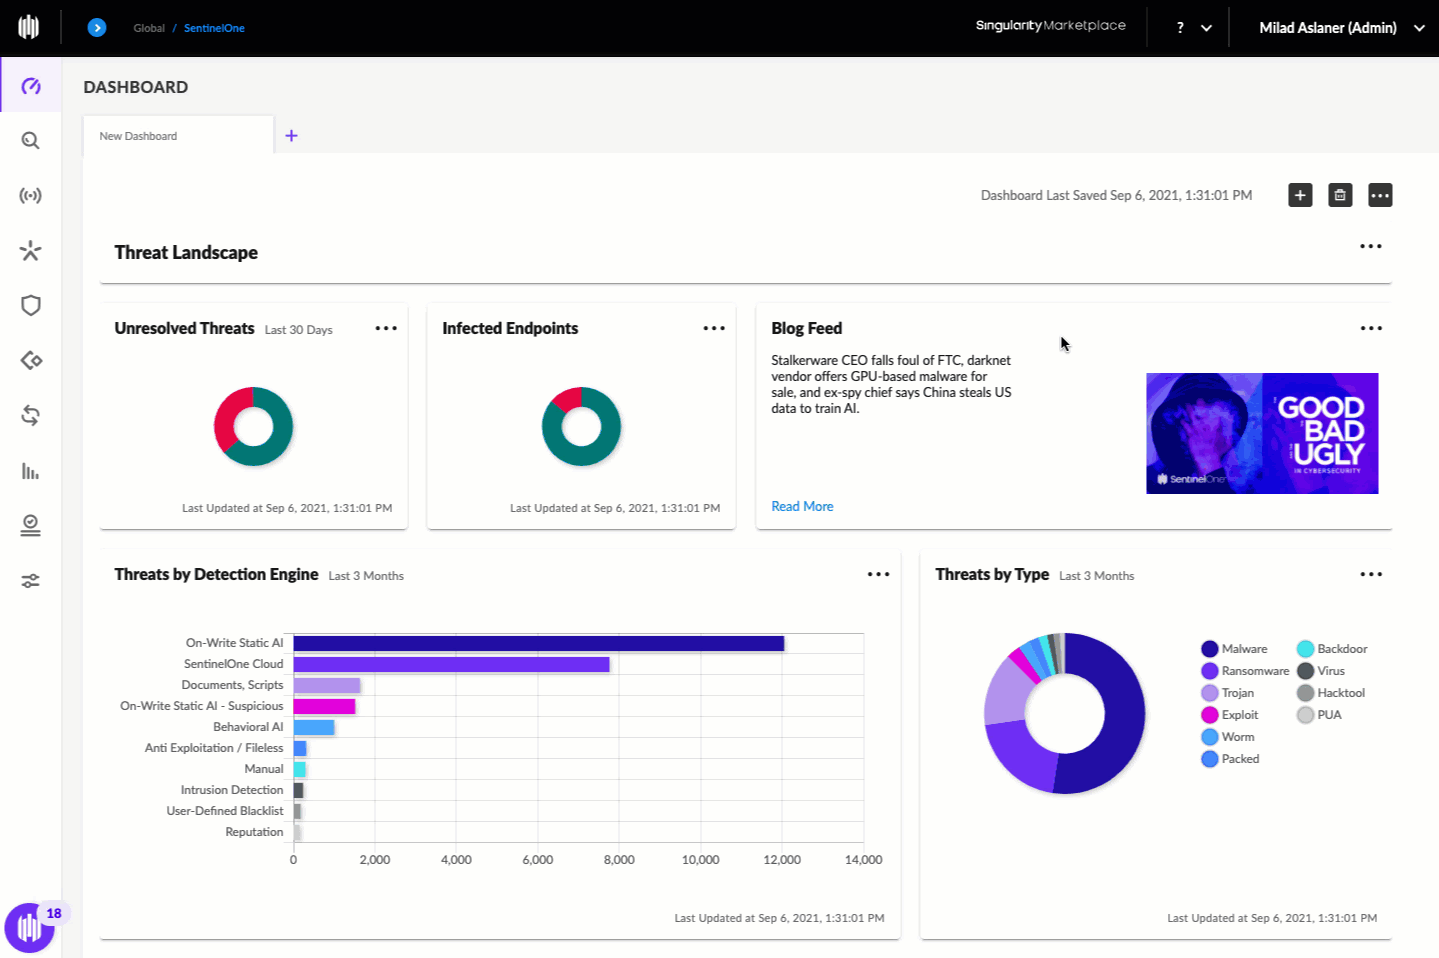Add a new dashboard tab with plus
Screen dimensions: 1439x958
click(x=291, y=136)
